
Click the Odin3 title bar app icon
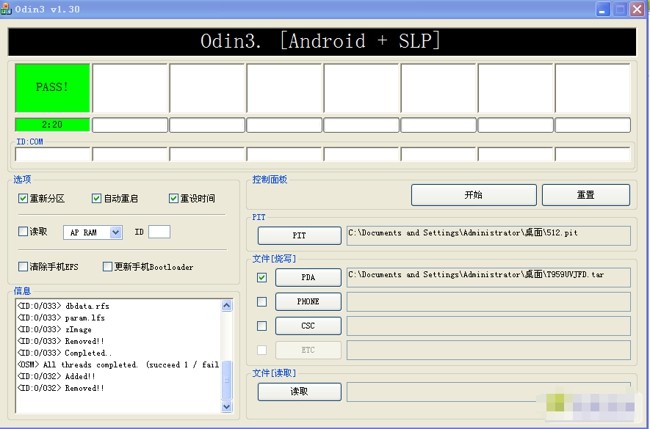point(8,9)
